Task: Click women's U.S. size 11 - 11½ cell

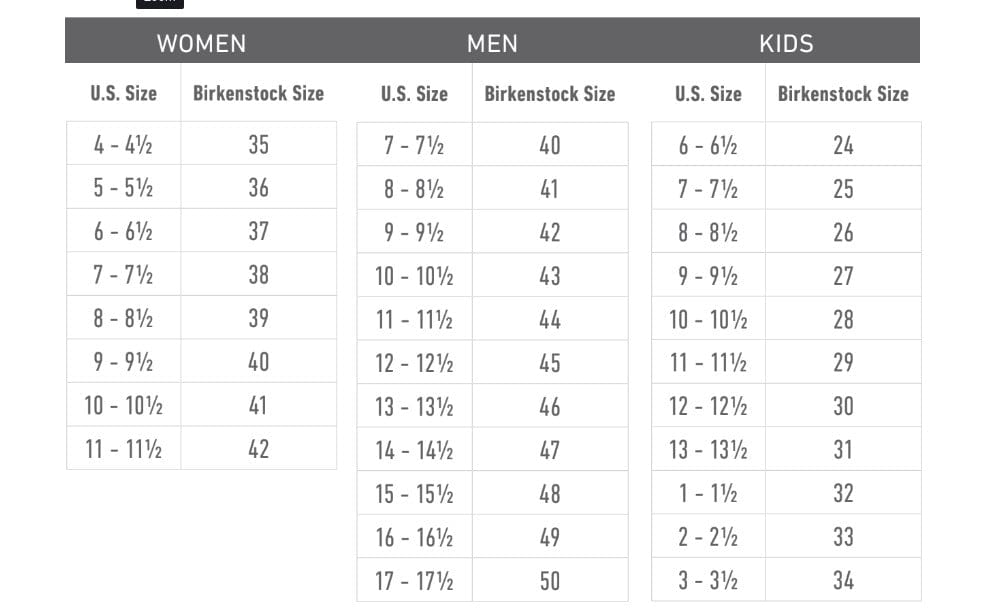Action: [123, 449]
